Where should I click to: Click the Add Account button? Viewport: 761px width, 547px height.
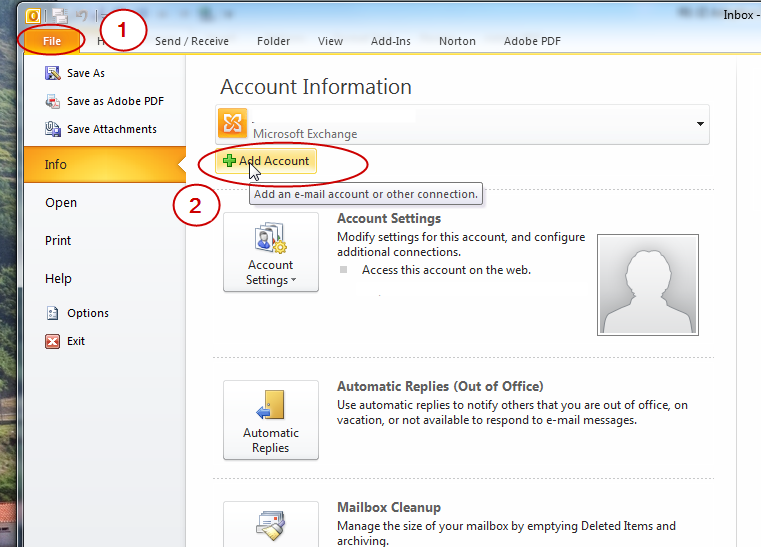[266, 161]
